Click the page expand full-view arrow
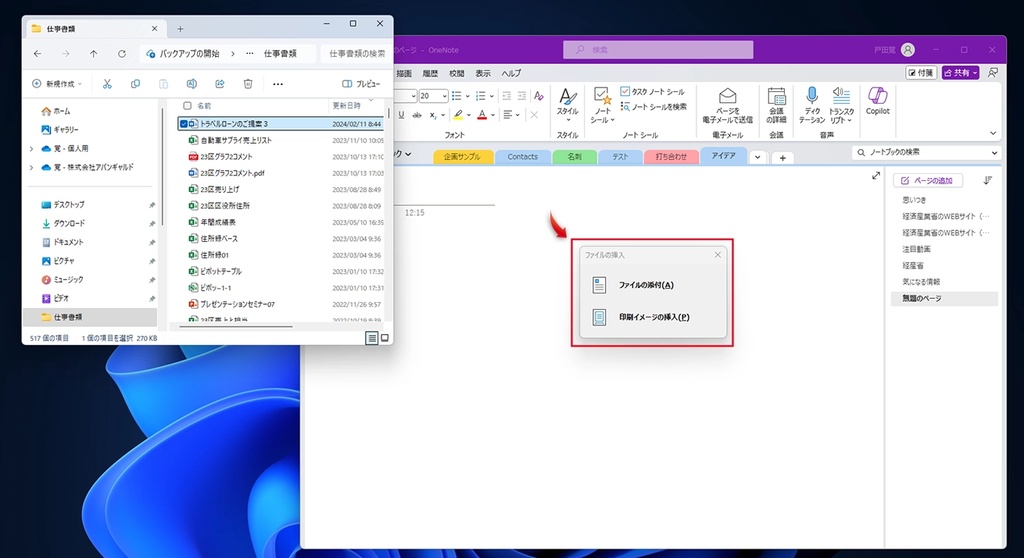This screenshot has width=1024, height=558. pos(876,176)
